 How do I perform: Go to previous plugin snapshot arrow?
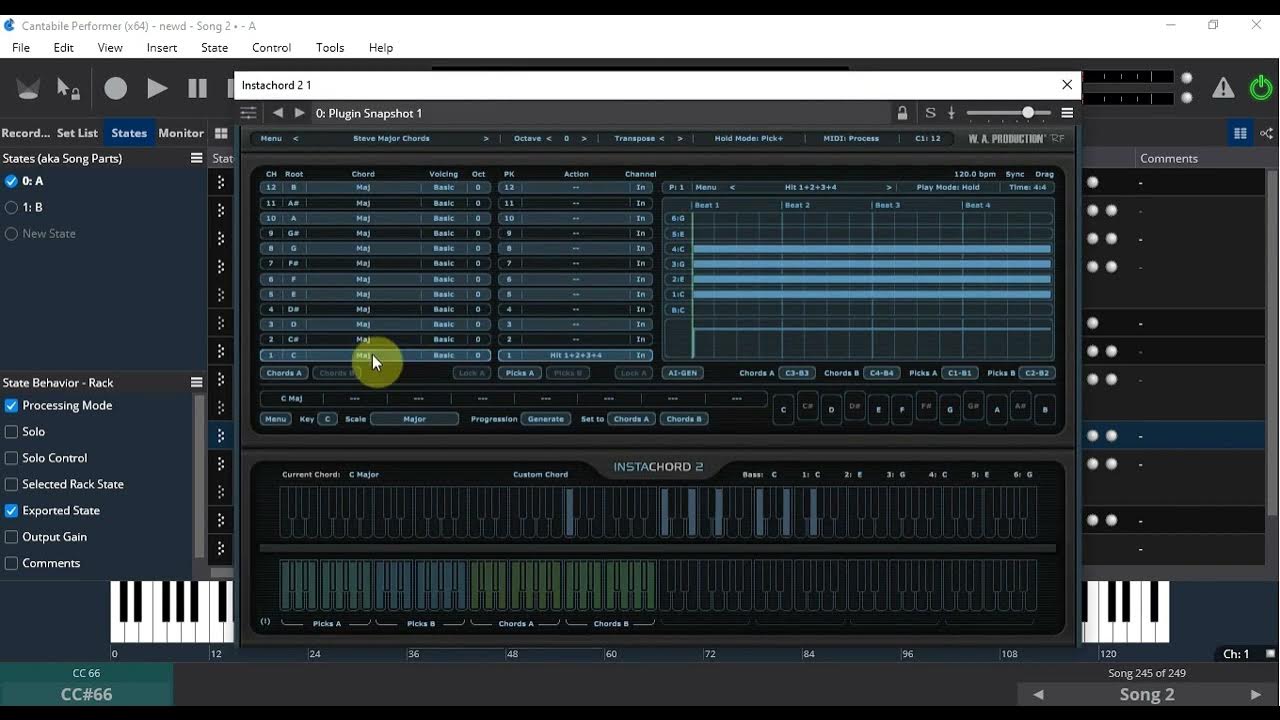(278, 113)
